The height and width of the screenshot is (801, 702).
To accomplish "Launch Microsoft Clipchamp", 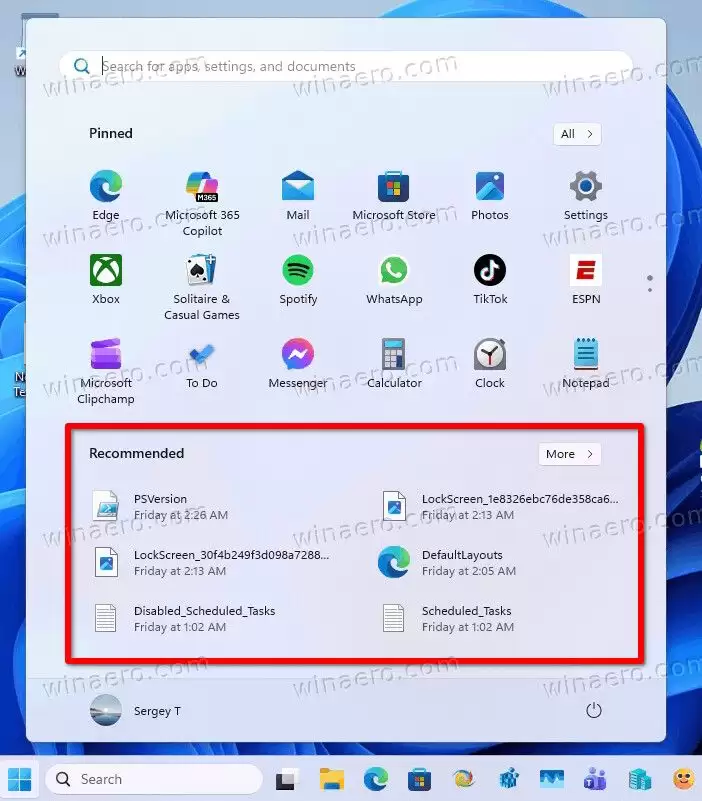I will [106, 371].
